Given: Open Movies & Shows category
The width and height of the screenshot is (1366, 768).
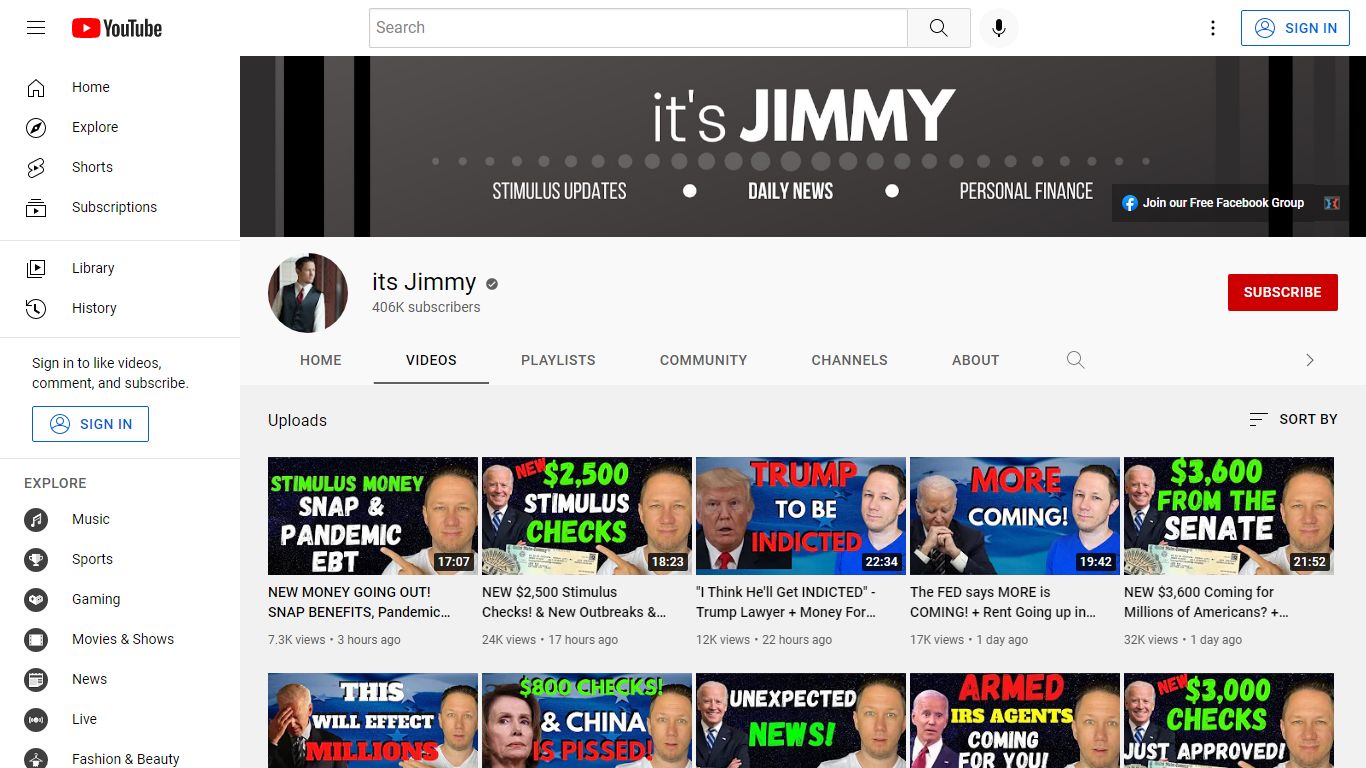Looking at the screenshot, I should 120,639.
